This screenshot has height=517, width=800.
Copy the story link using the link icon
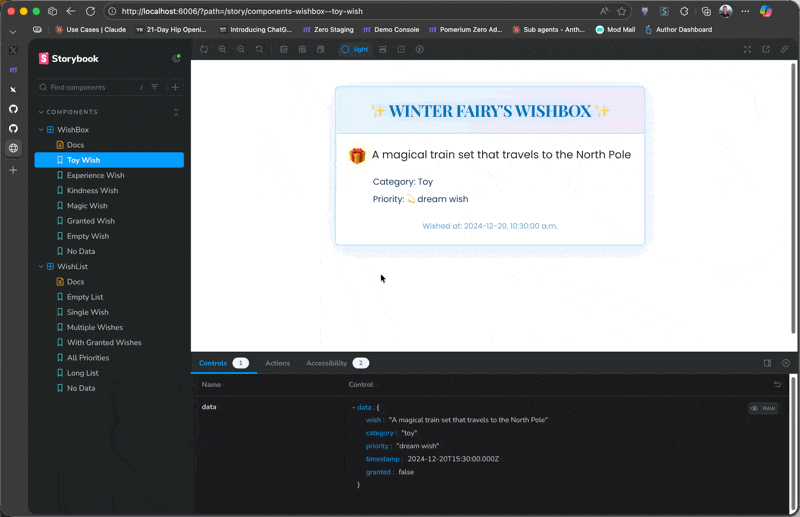point(784,49)
